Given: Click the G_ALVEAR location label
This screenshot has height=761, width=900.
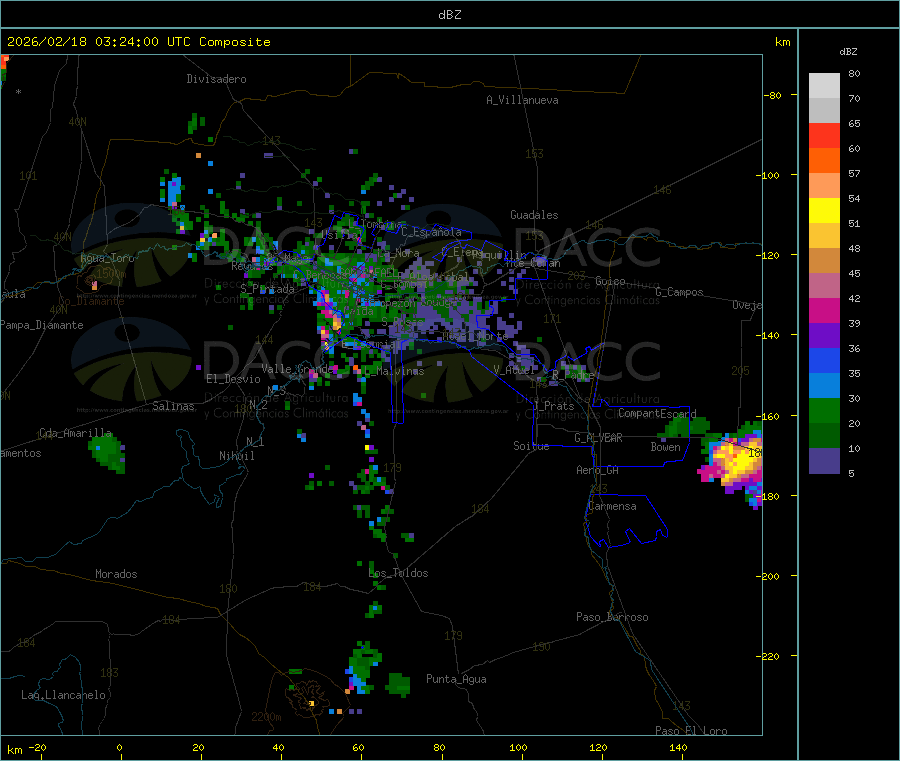Looking at the screenshot, I should (x=598, y=438).
